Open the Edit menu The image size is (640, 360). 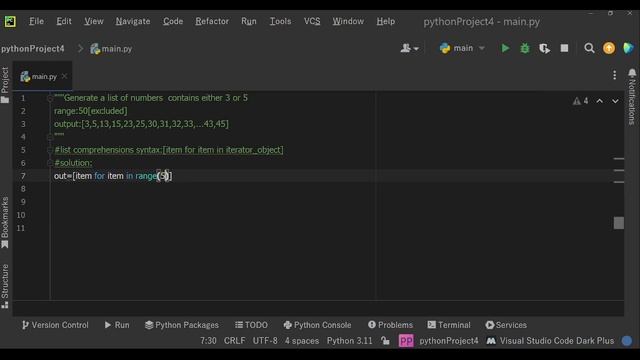tap(64, 21)
